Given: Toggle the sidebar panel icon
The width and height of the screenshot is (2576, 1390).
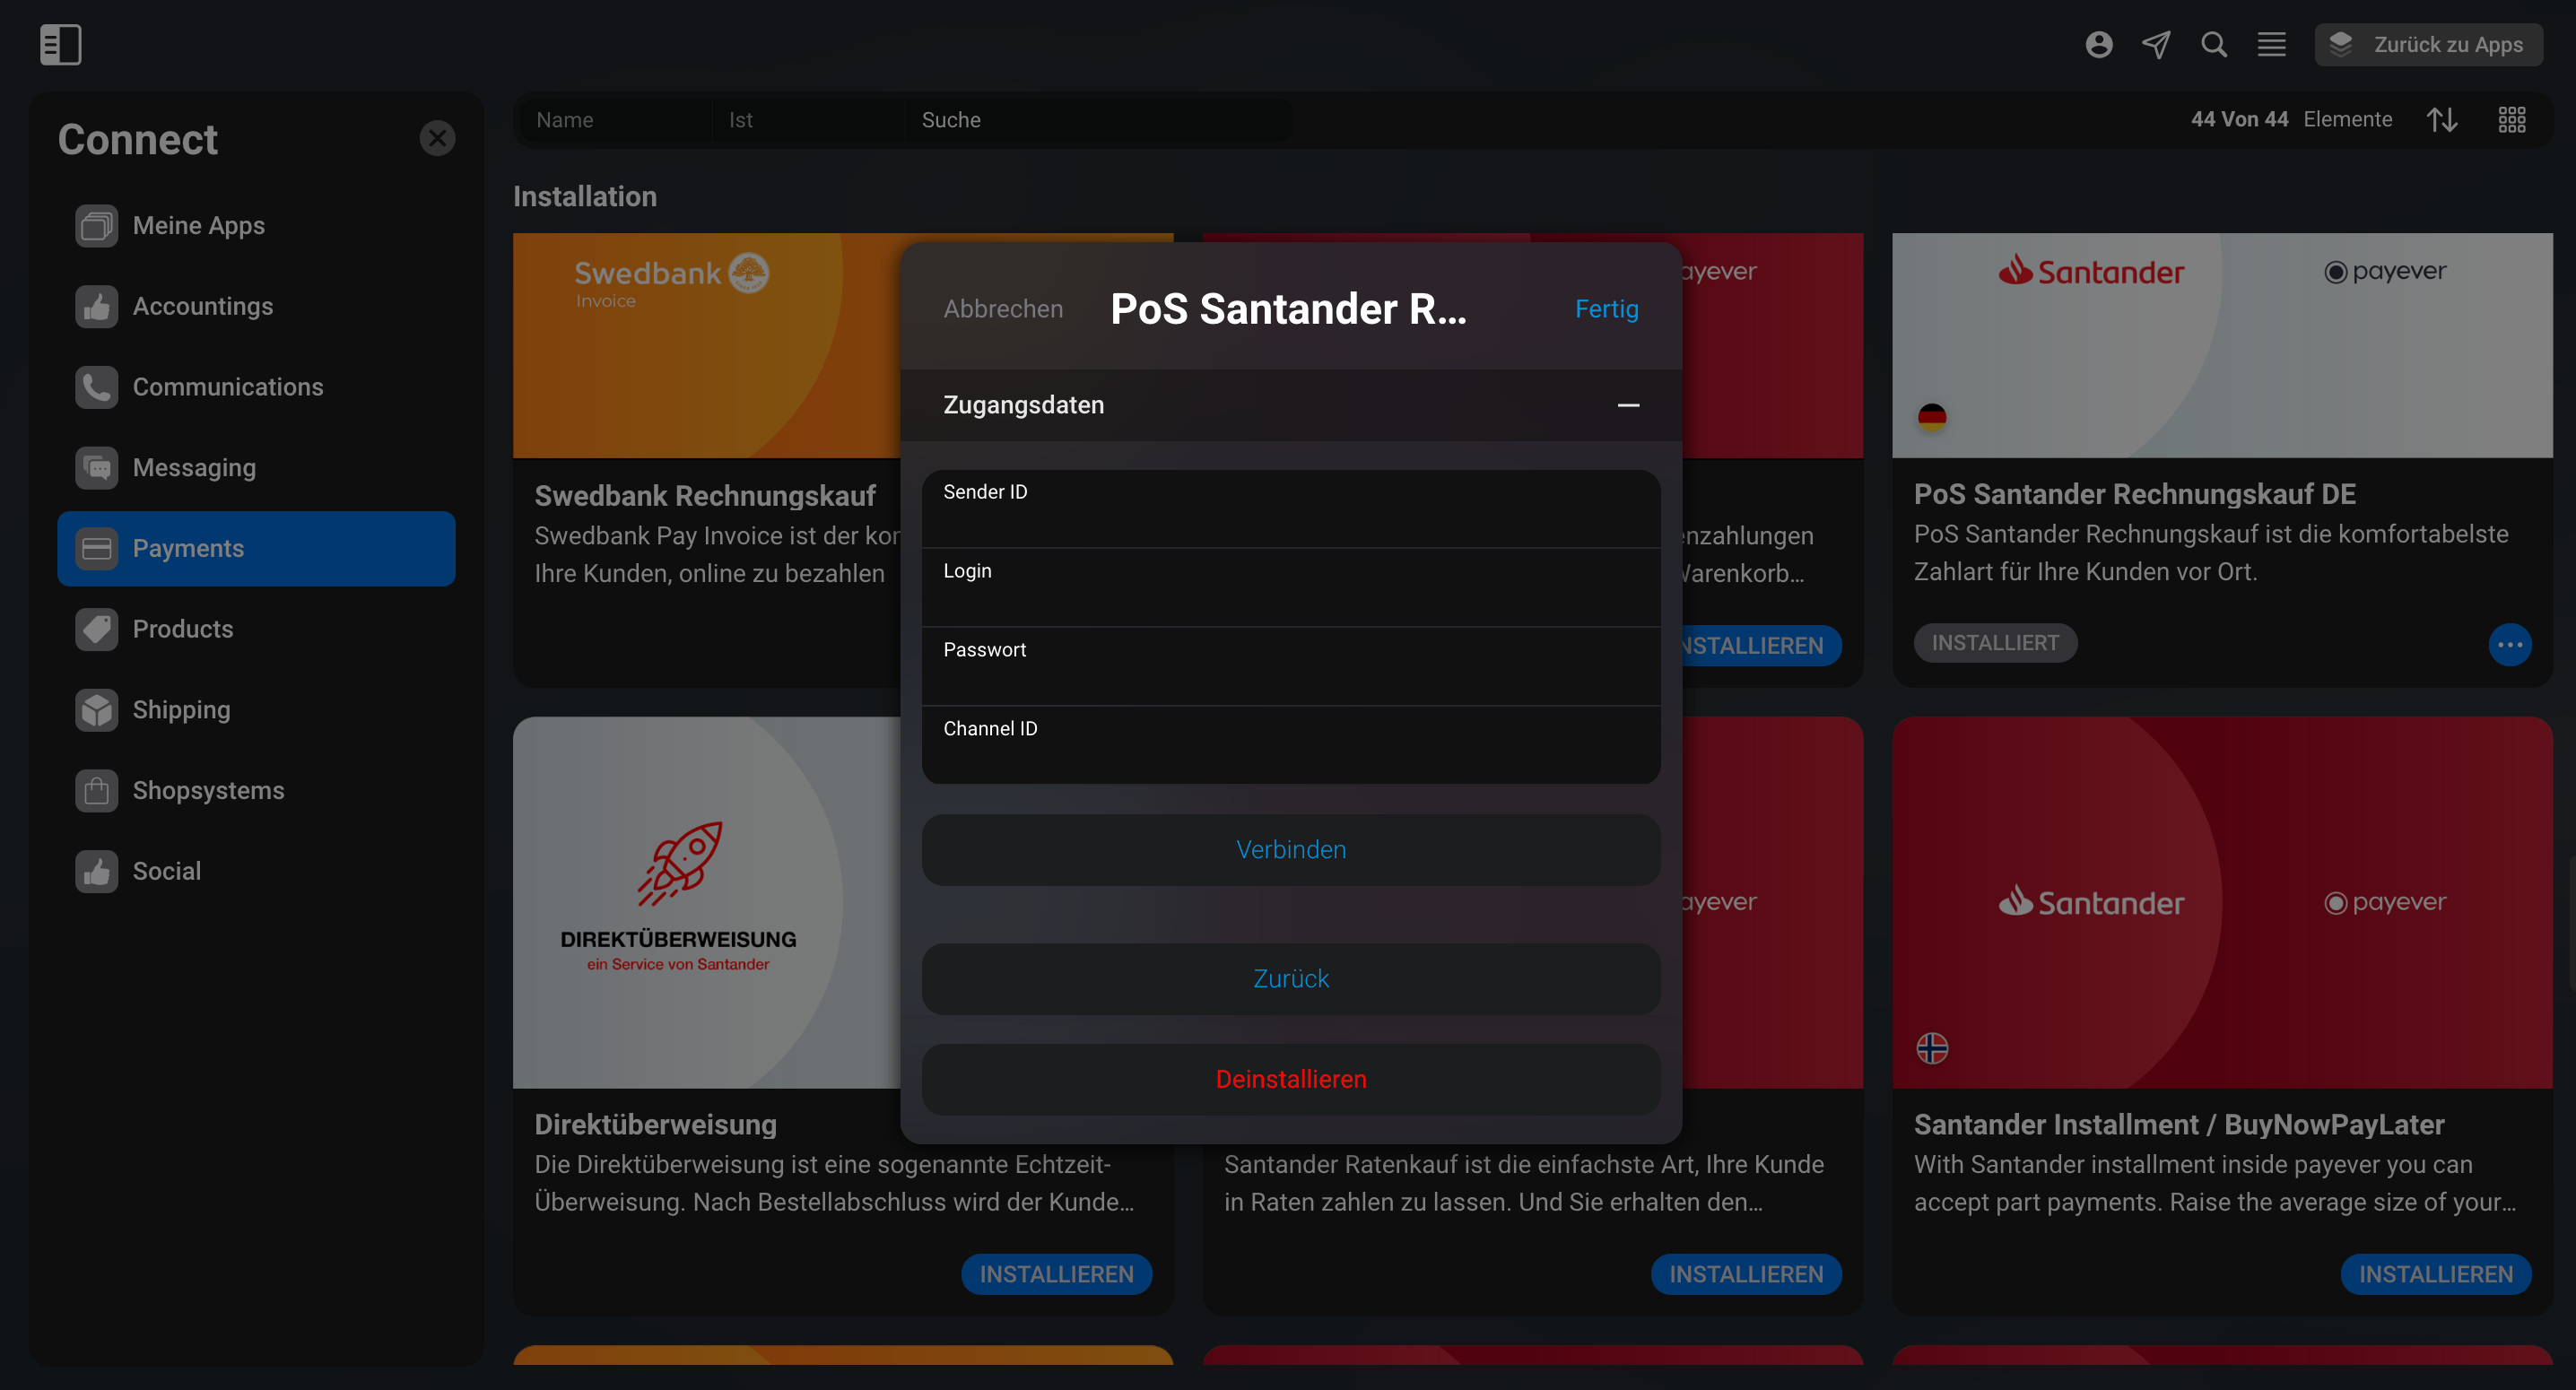Looking at the screenshot, I should point(60,44).
